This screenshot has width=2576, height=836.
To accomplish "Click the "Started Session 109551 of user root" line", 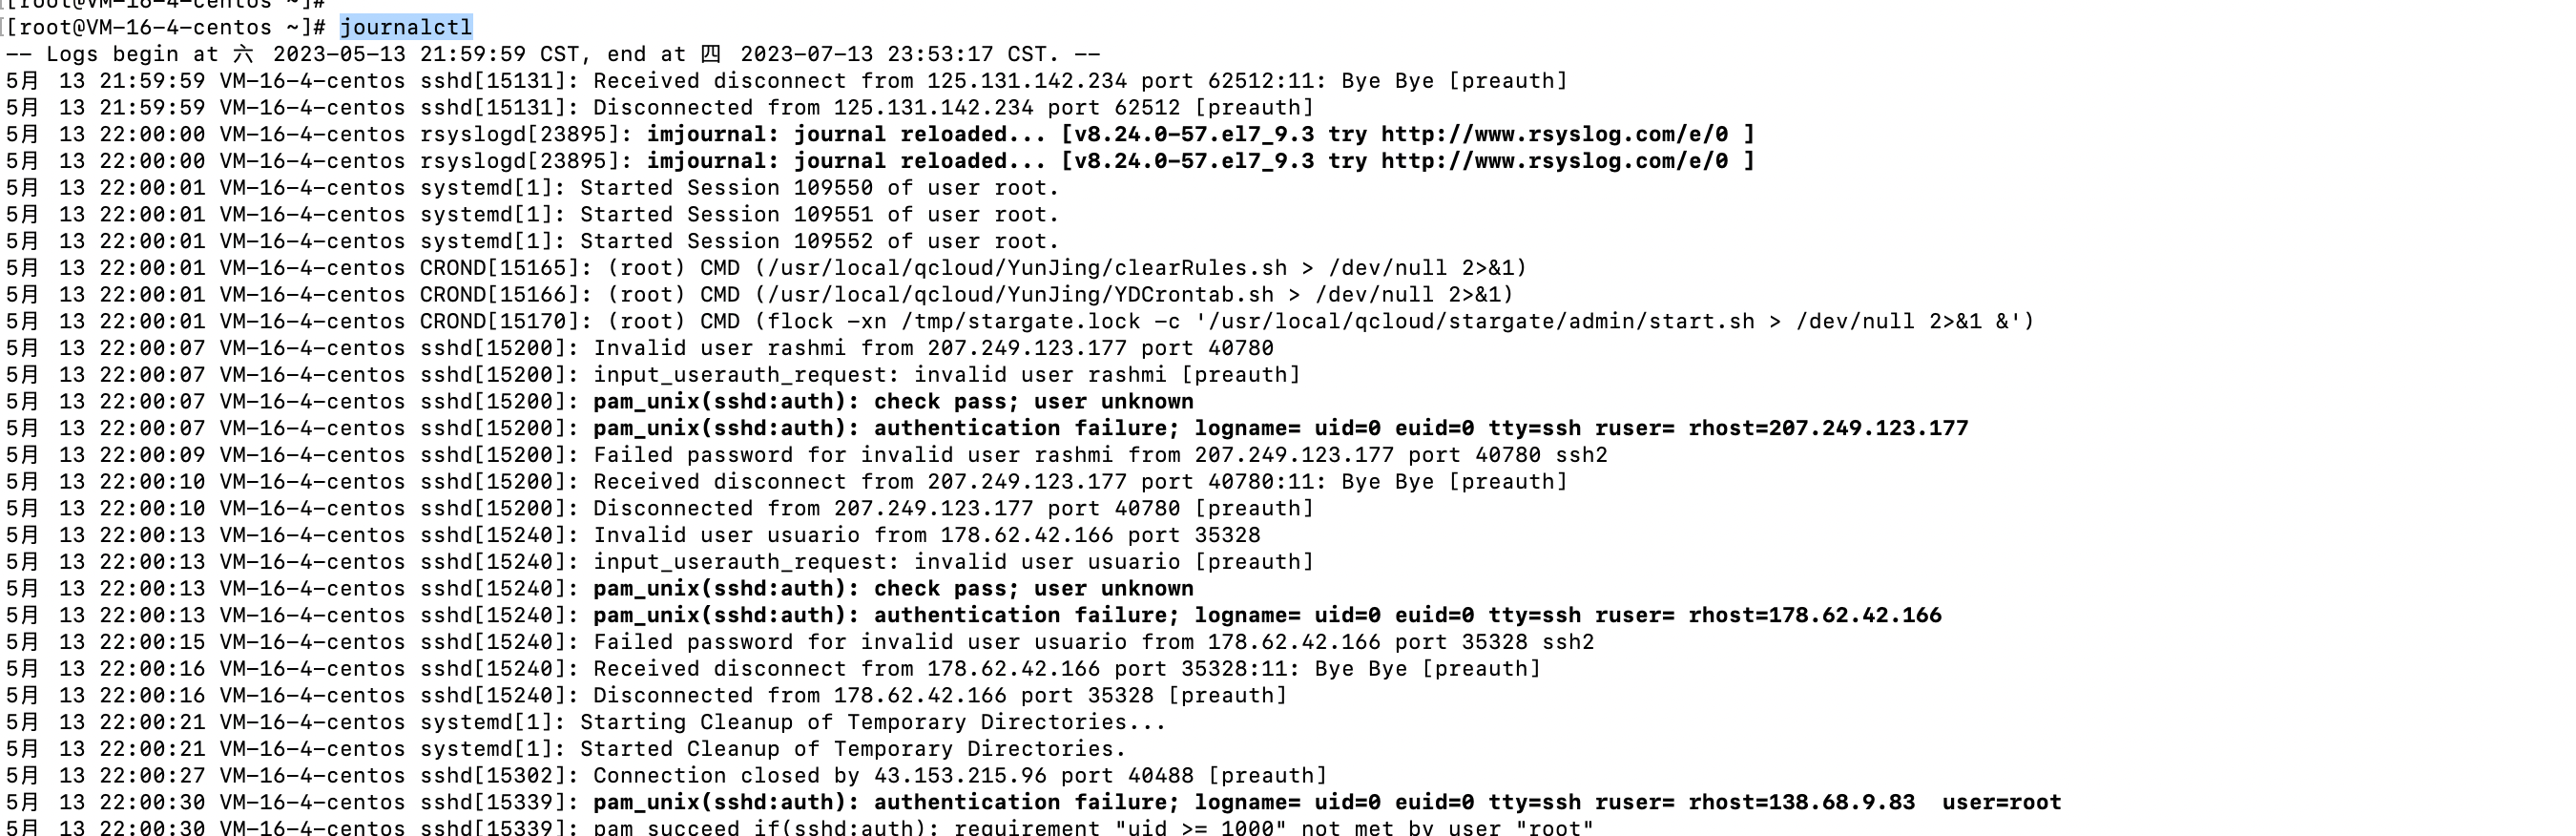I will (532, 215).
